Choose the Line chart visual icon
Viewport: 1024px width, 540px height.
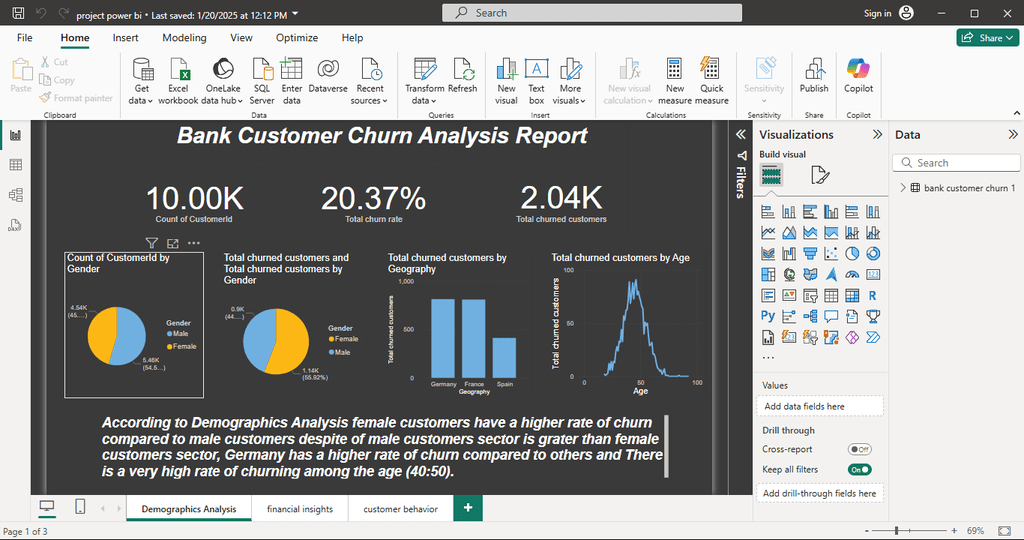point(768,232)
